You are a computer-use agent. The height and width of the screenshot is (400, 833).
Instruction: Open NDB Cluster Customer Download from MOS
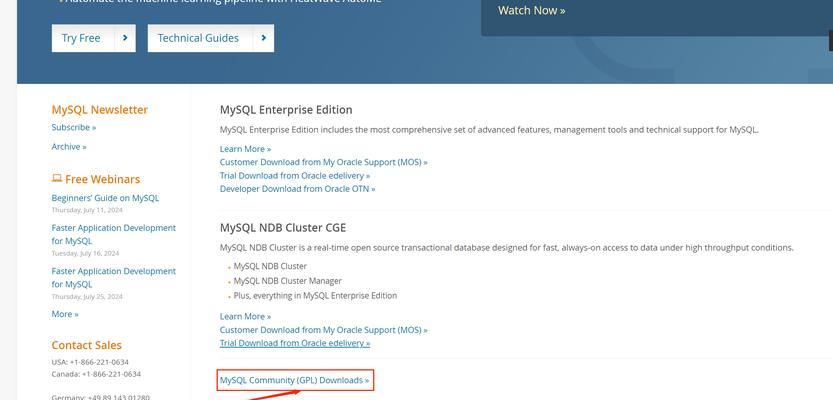tap(324, 330)
